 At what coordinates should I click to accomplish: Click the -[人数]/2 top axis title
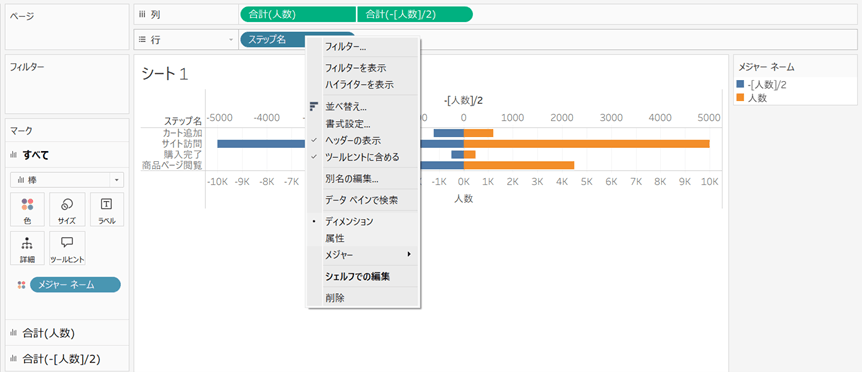click(463, 100)
